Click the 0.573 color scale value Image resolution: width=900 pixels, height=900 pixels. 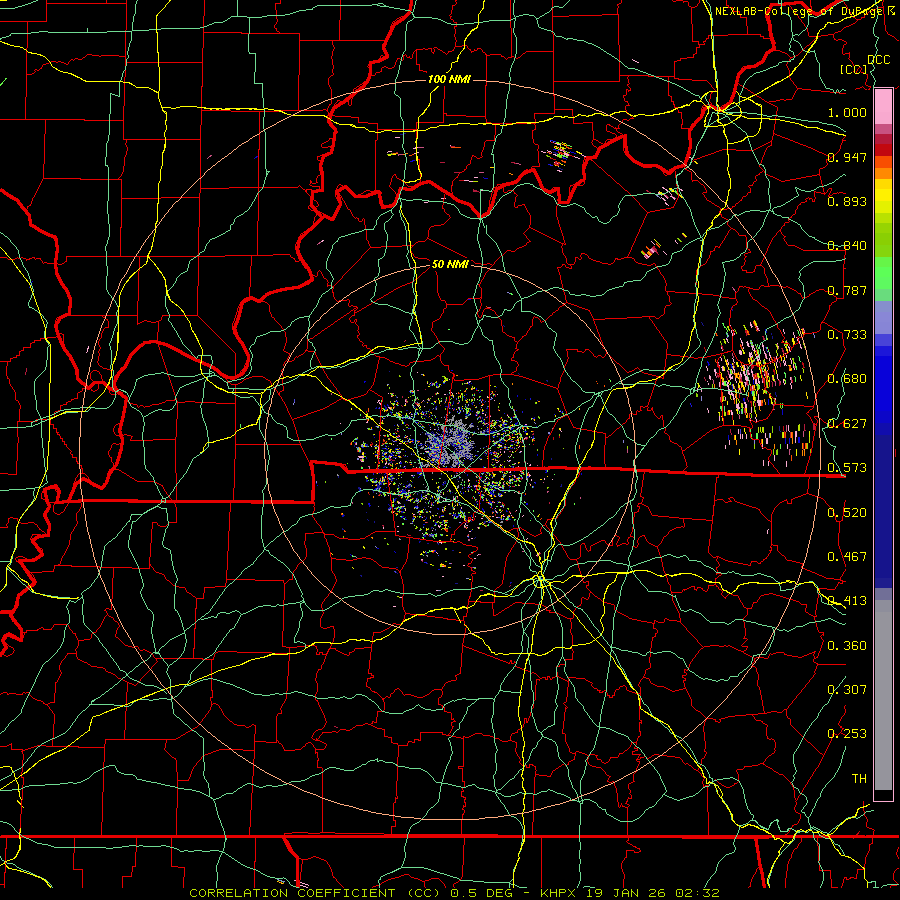coord(847,468)
